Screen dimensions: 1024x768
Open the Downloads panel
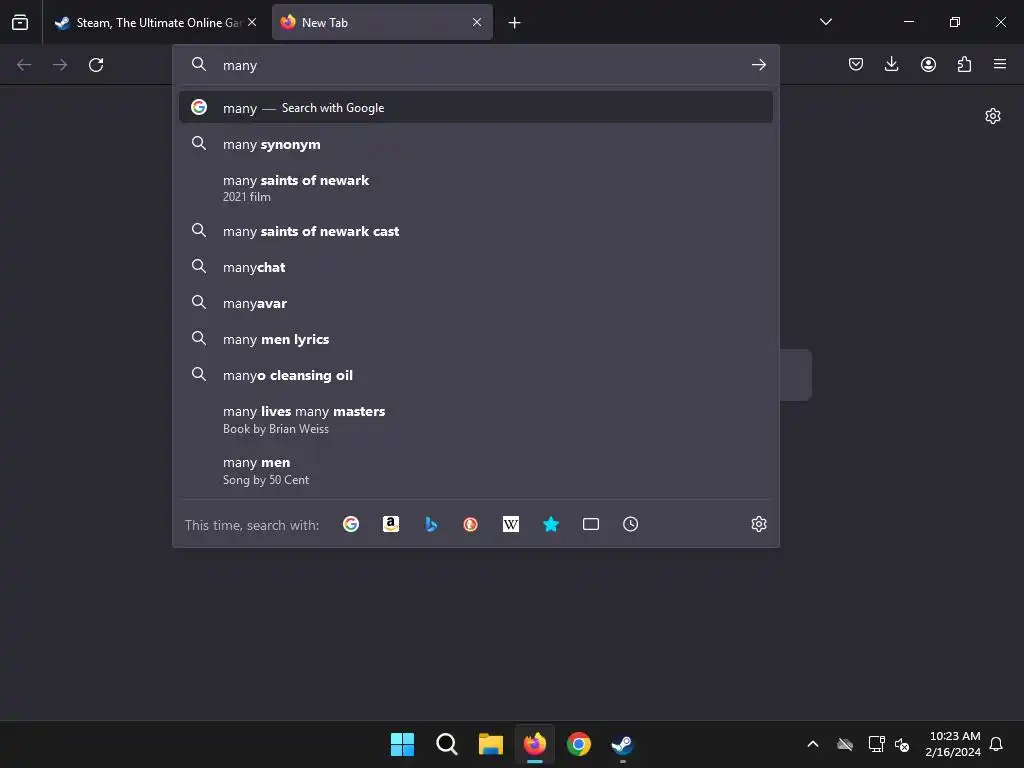[x=891, y=64]
